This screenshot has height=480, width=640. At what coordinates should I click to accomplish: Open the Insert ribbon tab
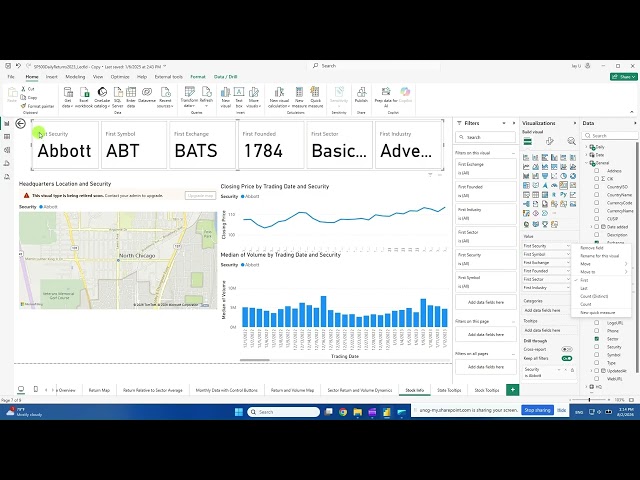pos(51,77)
